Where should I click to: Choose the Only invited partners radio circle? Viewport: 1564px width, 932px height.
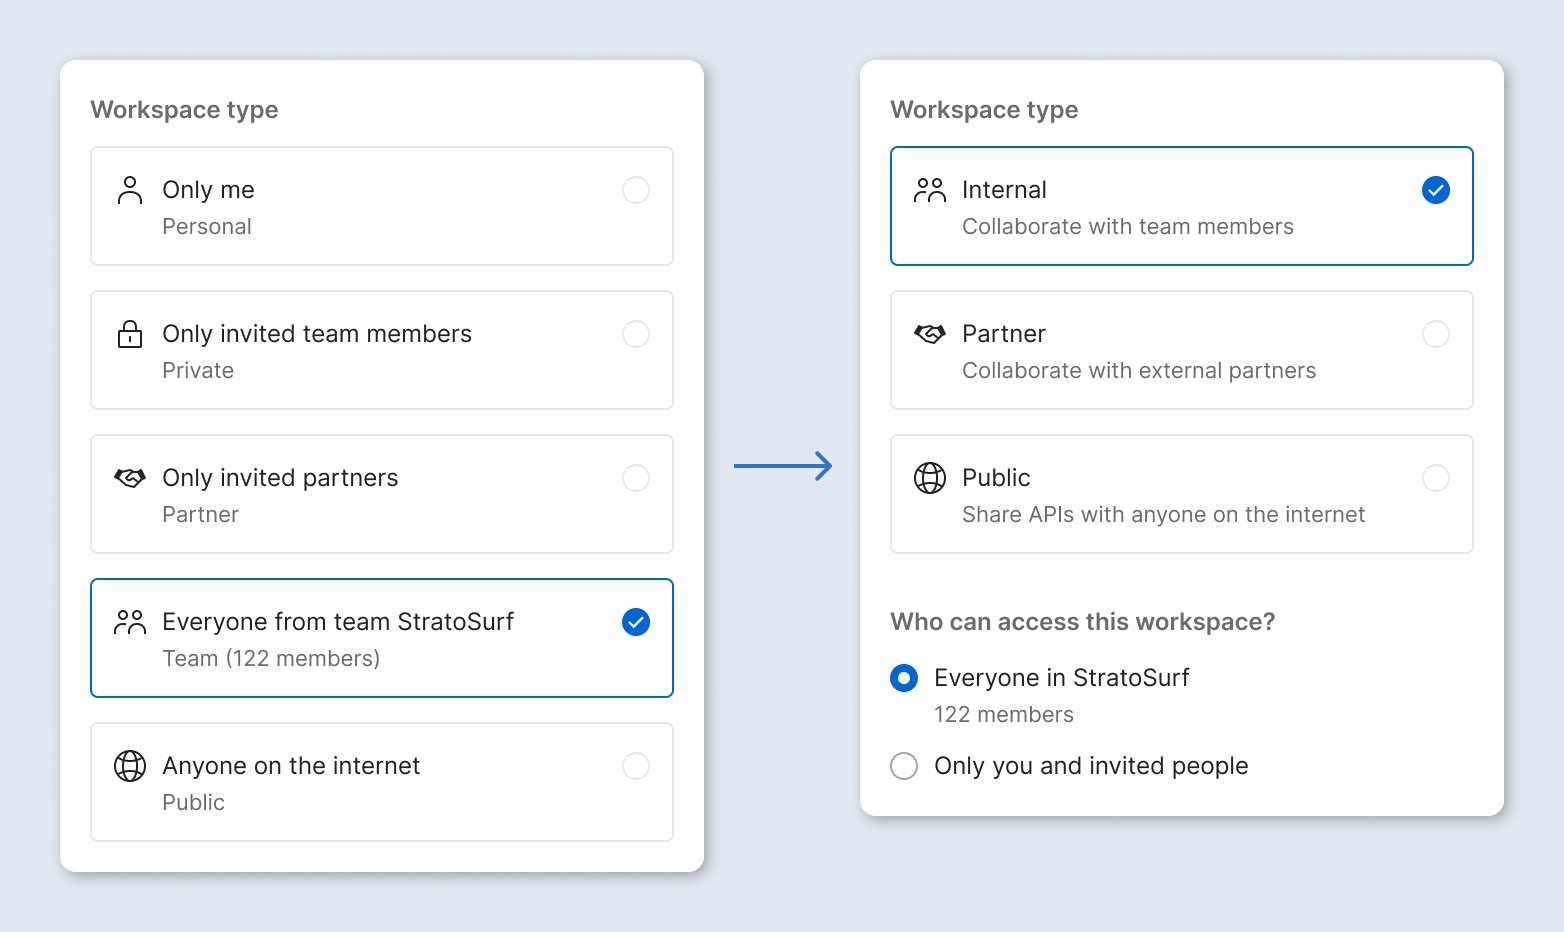[636, 478]
